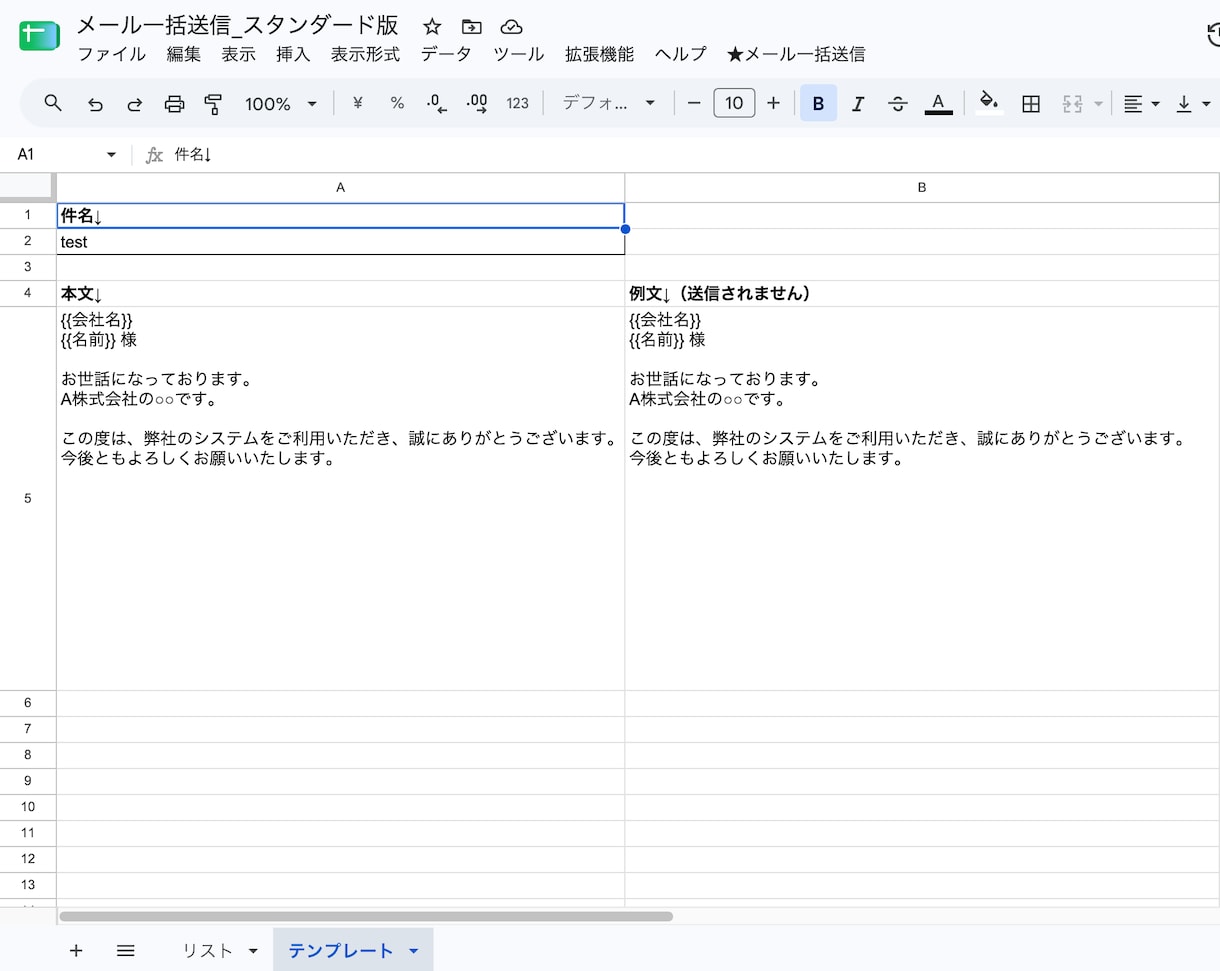Image resolution: width=1220 pixels, height=971 pixels.
Task: Click the name box showing A1
Action: tap(55, 155)
